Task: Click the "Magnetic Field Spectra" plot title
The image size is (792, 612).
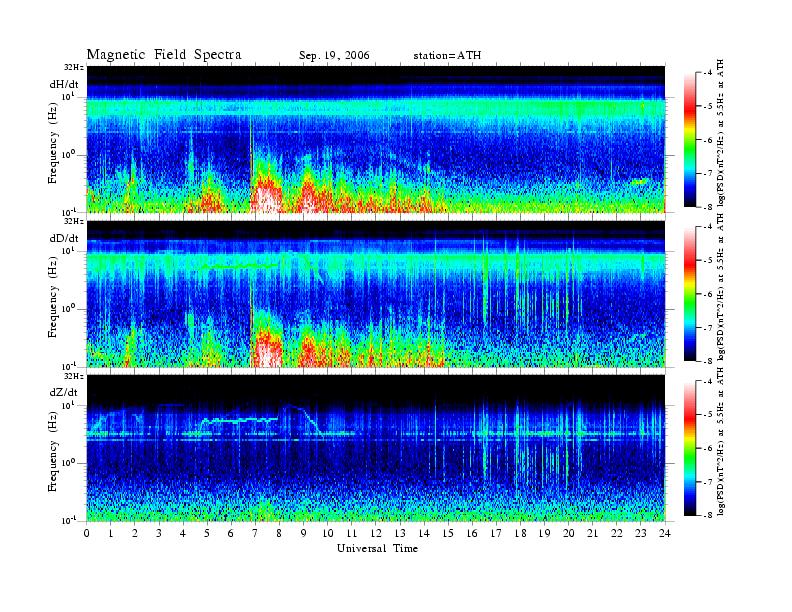Action: [164, 55]
